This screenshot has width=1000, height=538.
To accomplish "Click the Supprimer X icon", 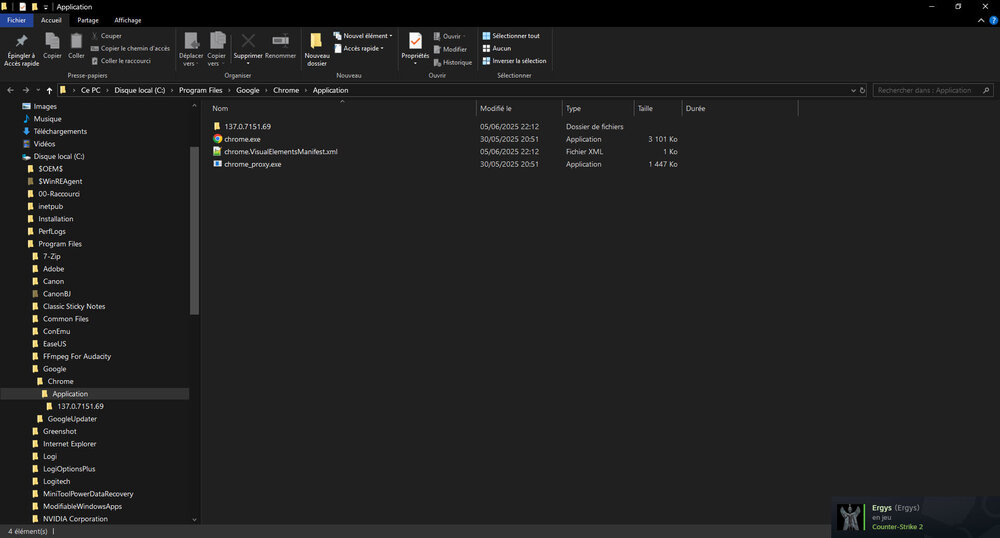I will pyautogui.click(x=248, y=41).
